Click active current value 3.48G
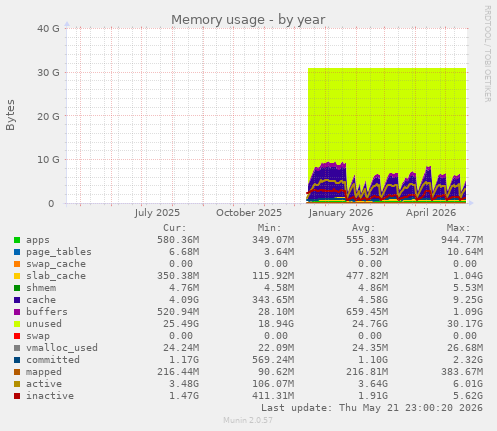The width and height of the screenshot is (497, 431). [184, 384]
